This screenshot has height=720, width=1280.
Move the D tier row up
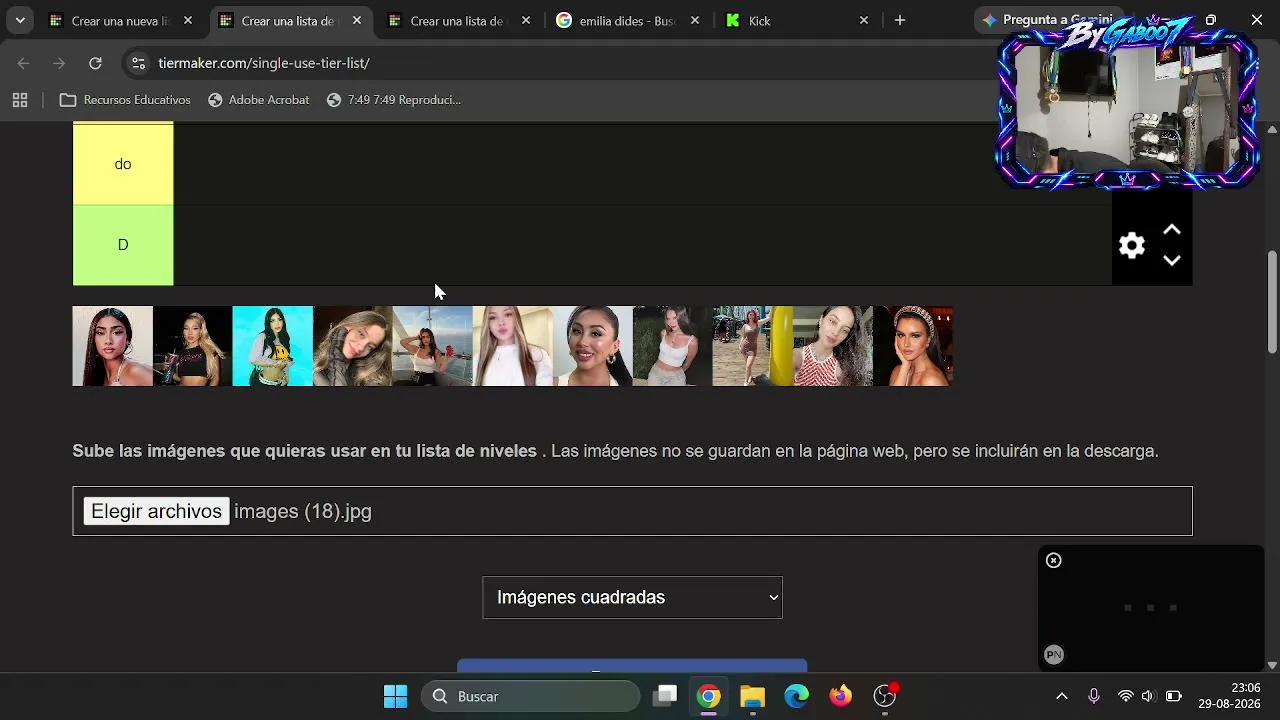point(1172,230)
